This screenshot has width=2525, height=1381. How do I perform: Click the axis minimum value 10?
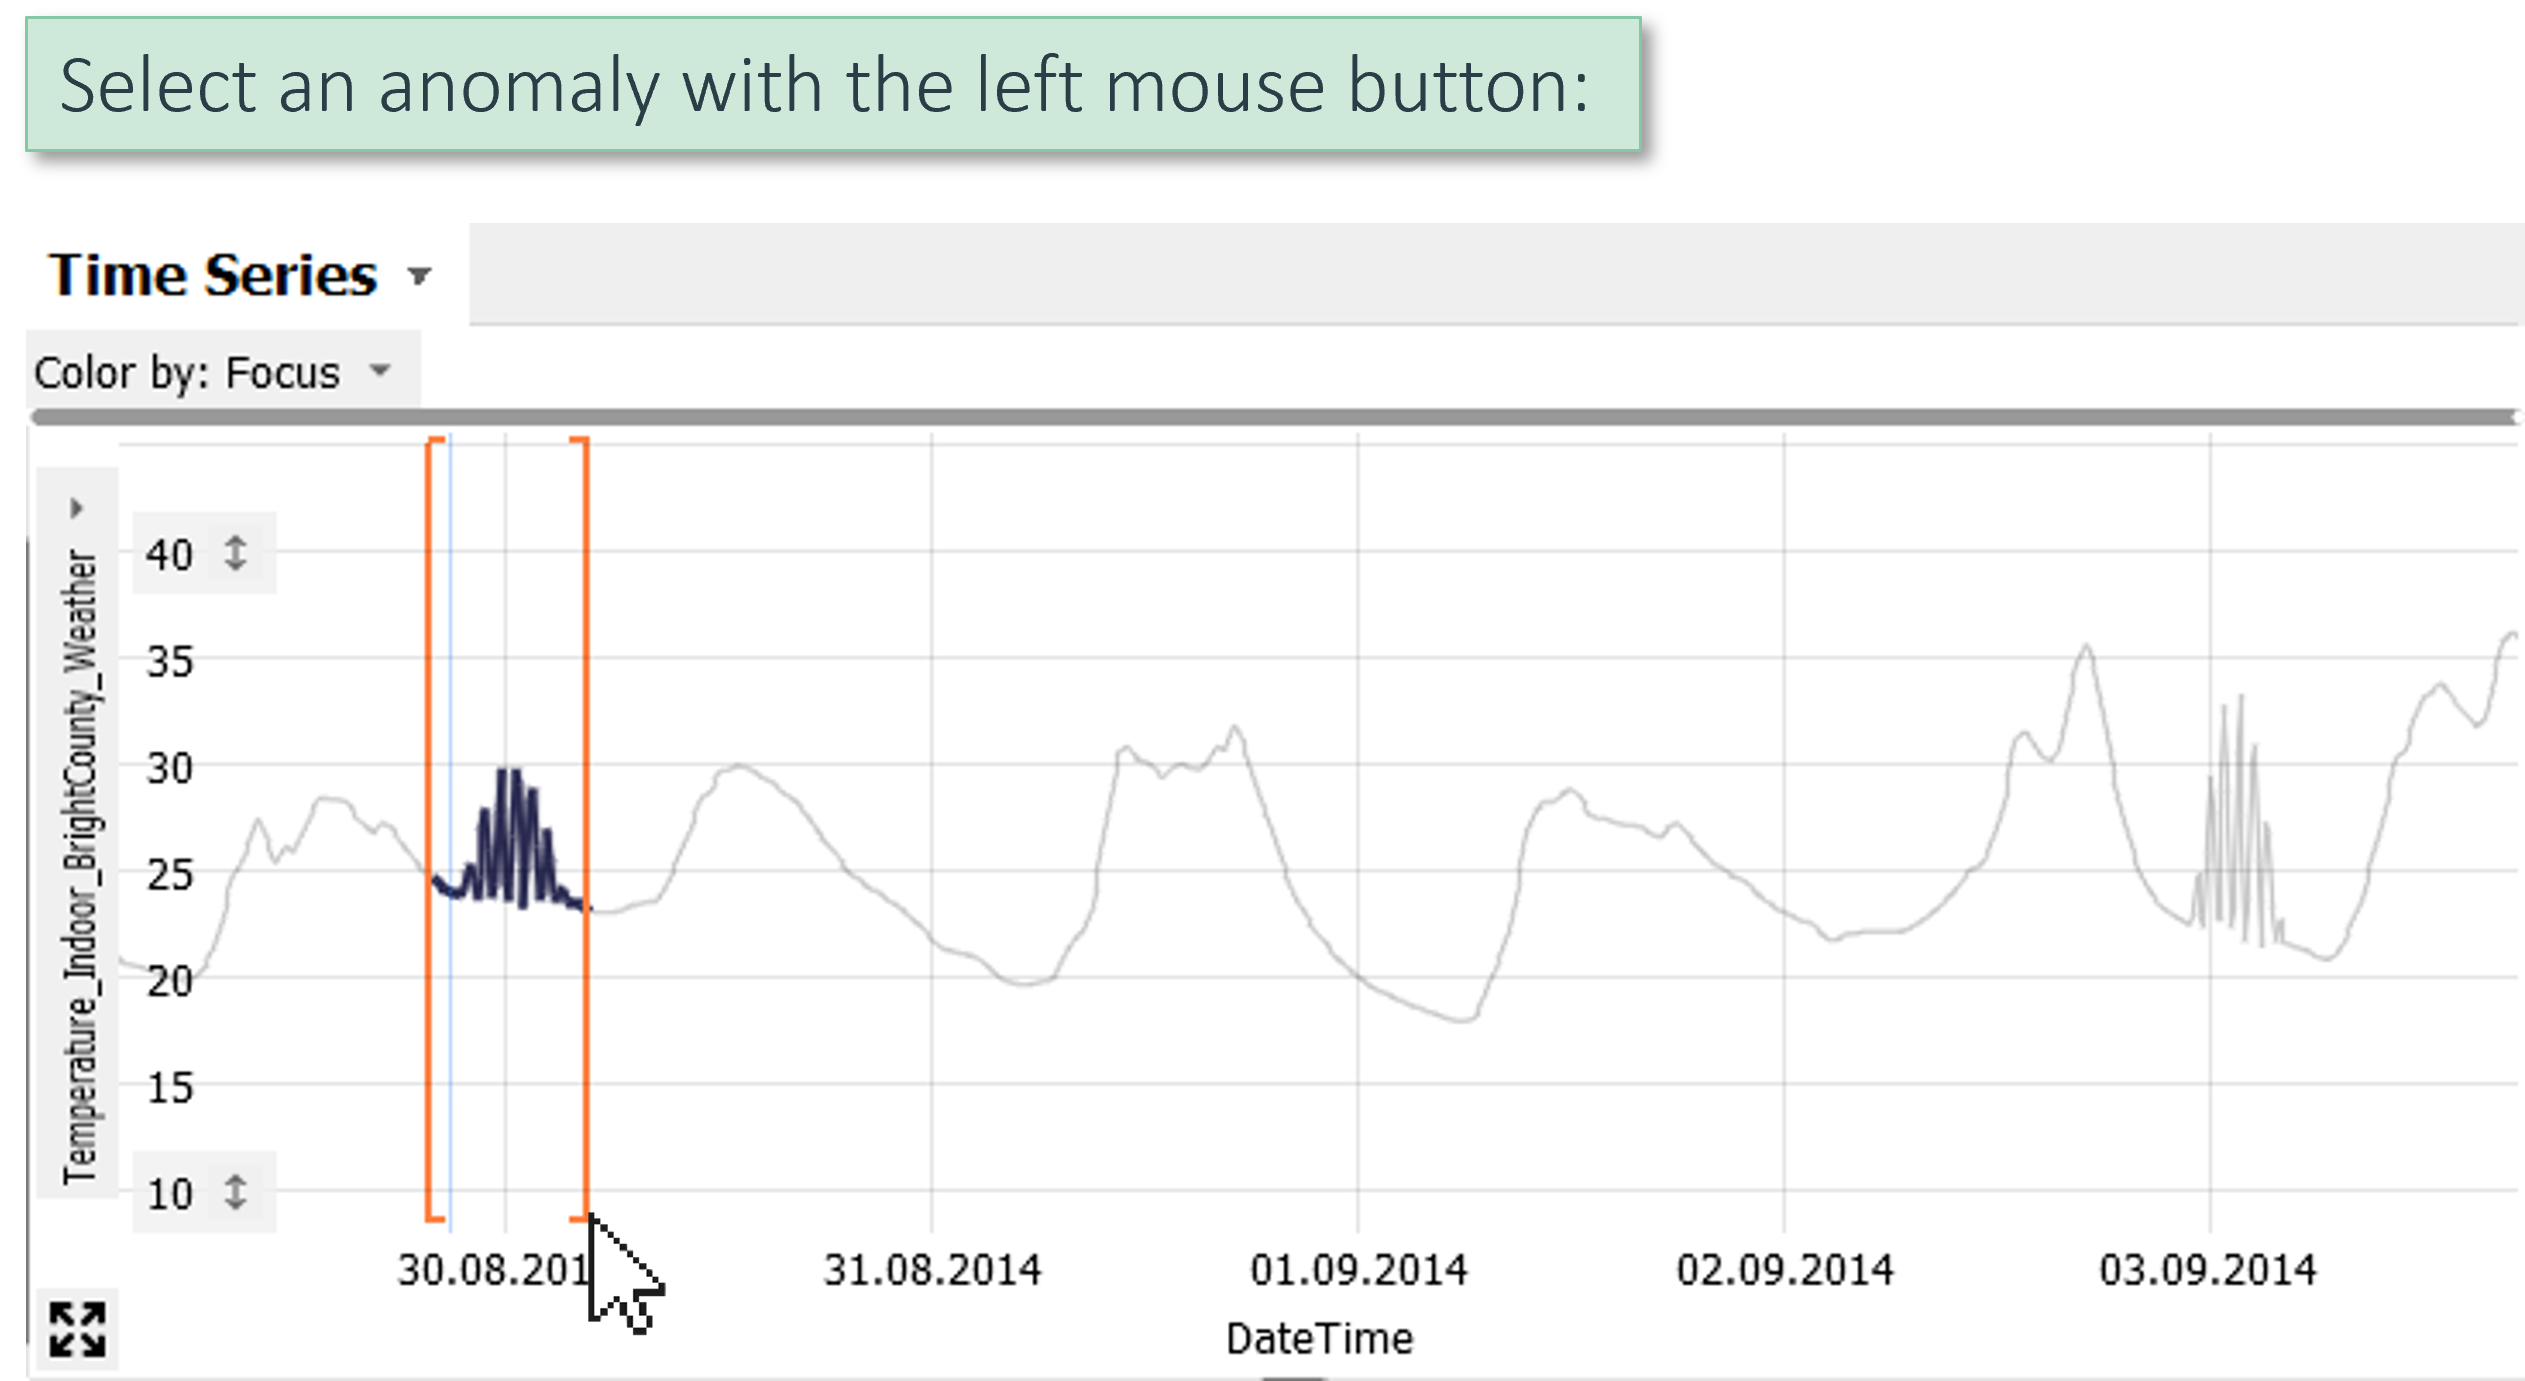pos(169,1194)
